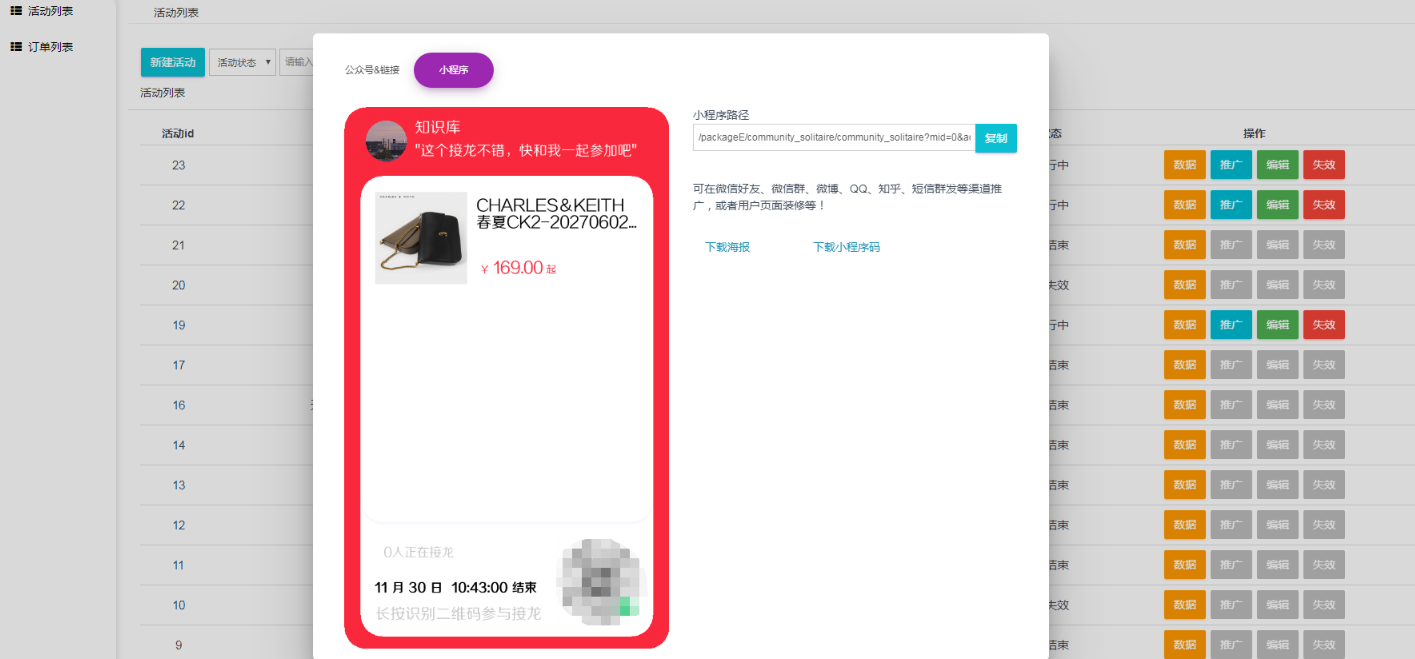This screenshot has width=1415, height=659.
Task: Click the 活动列表 sidebar list icon
Action: point(16,10)
